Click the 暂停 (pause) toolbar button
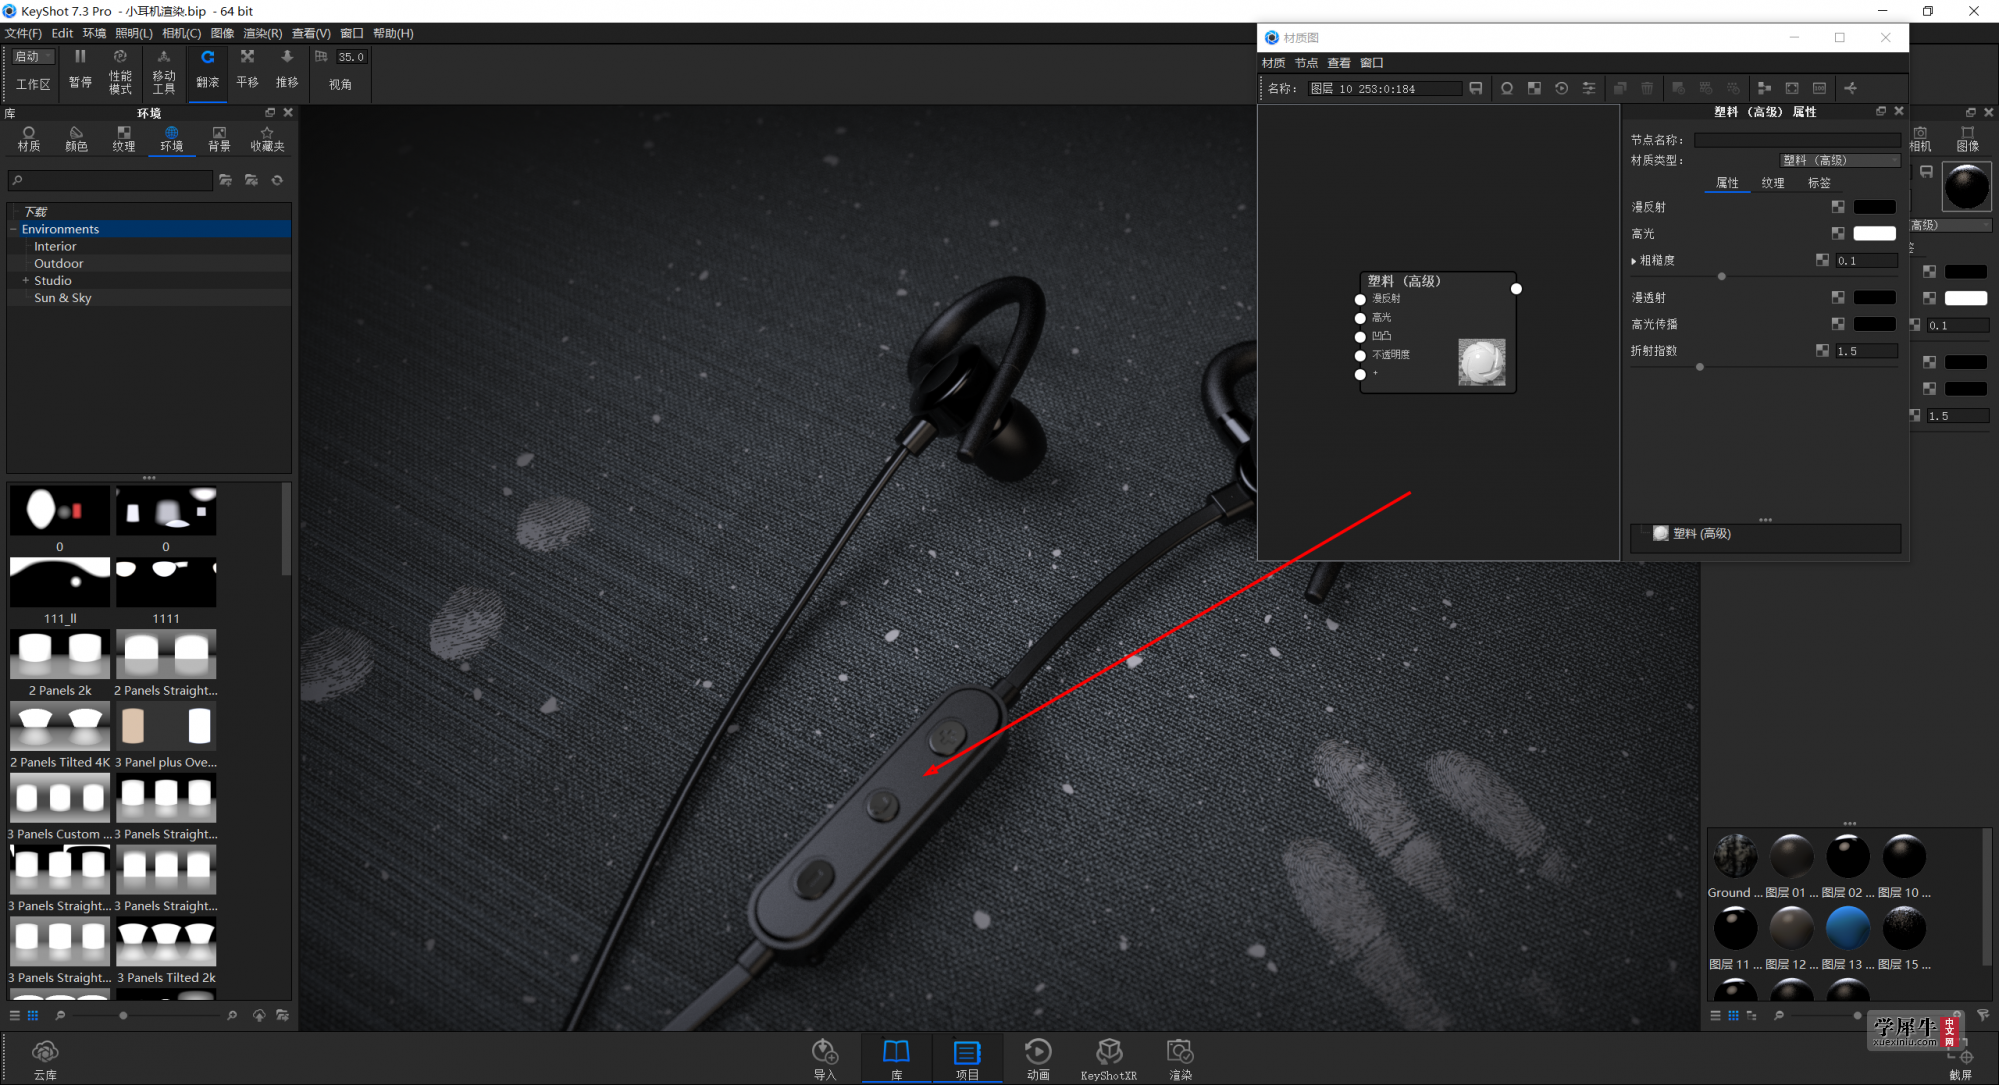 coord(80,69)
